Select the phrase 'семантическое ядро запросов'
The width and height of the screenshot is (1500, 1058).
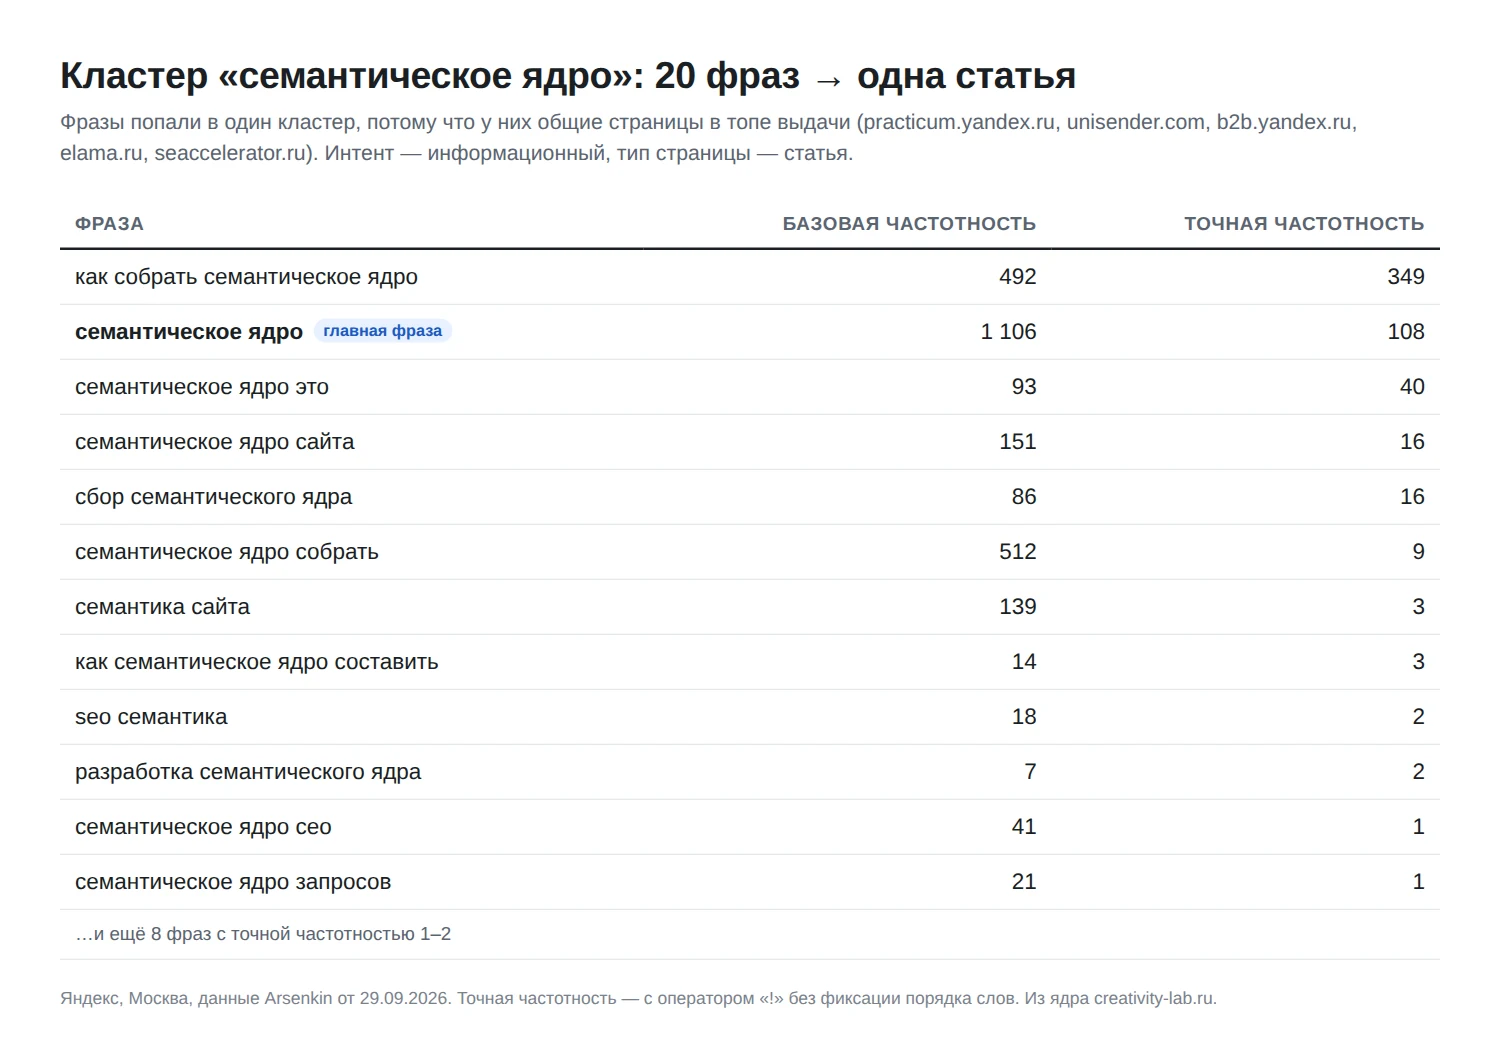point(233,882)
